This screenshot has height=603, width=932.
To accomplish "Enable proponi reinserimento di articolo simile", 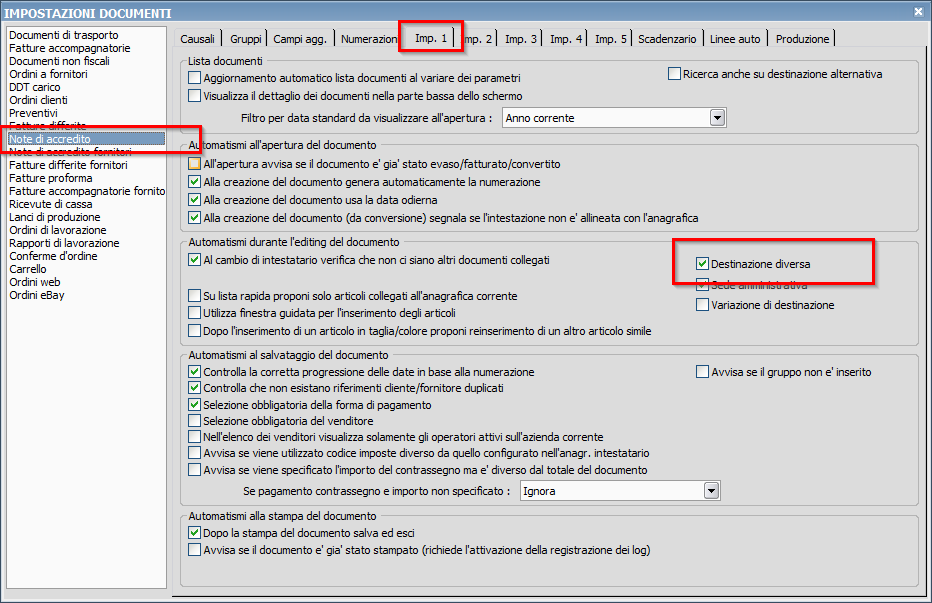I will click(x=194, y=331).
